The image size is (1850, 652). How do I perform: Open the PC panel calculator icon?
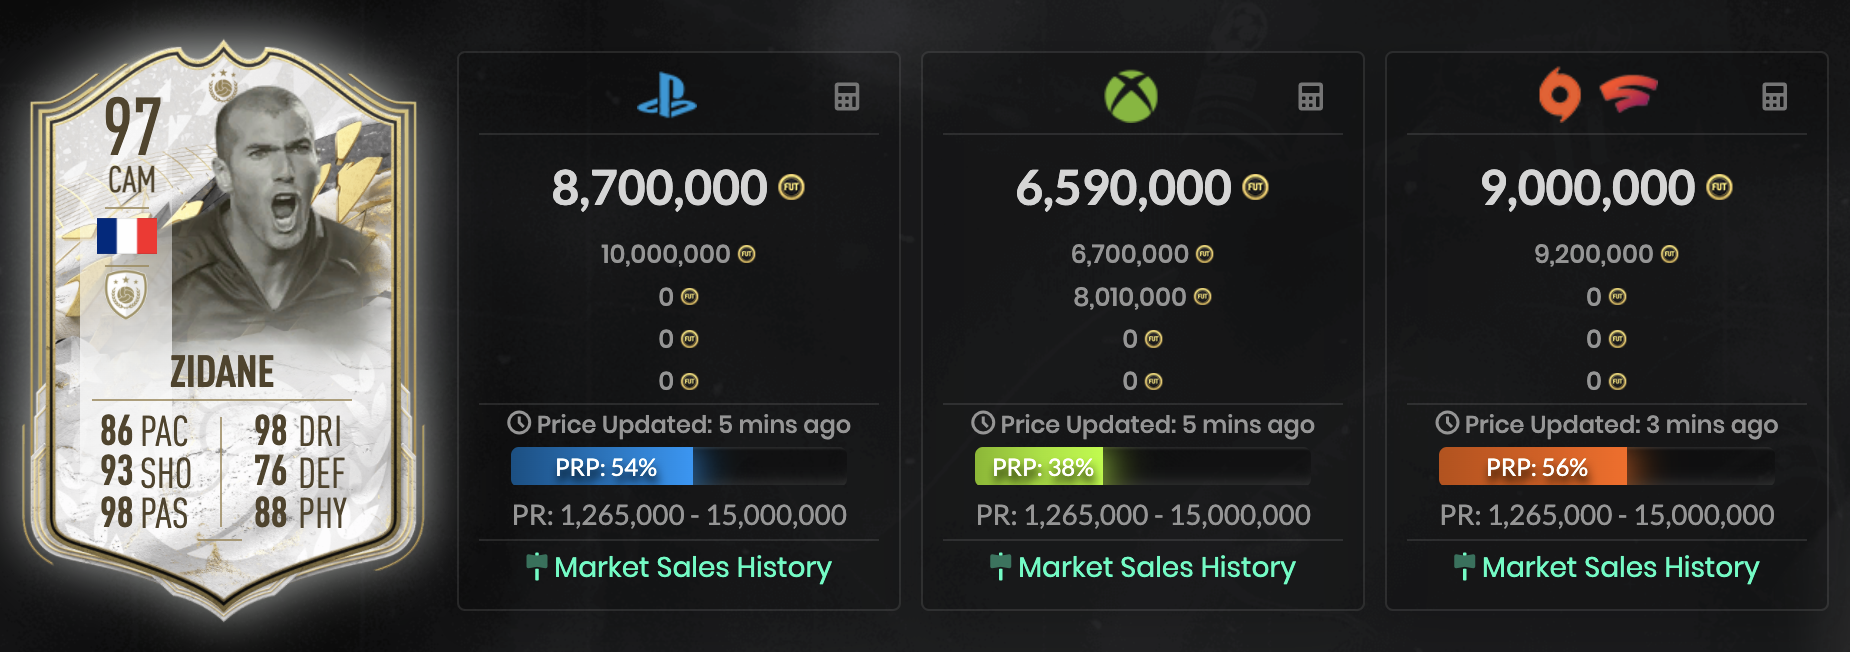(1774, 97)
